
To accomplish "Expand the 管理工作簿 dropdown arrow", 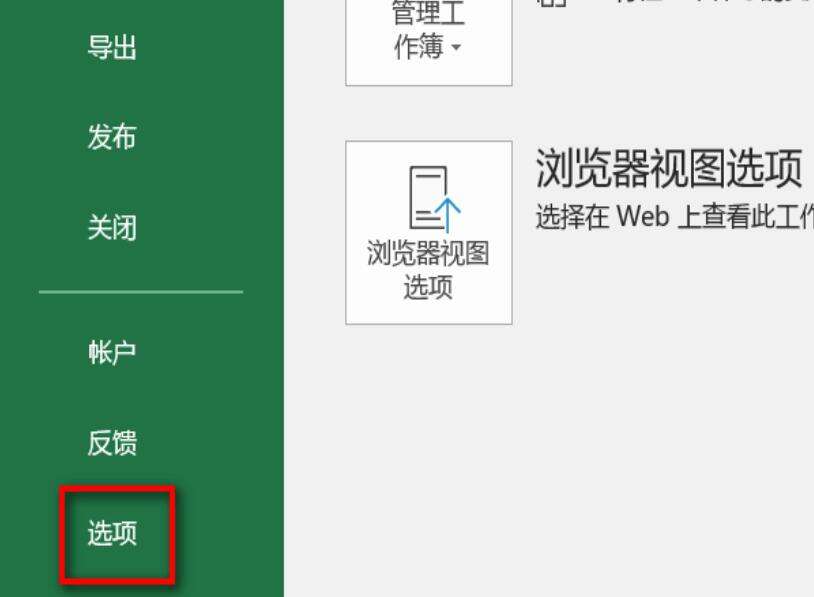I will coord(456,47).
